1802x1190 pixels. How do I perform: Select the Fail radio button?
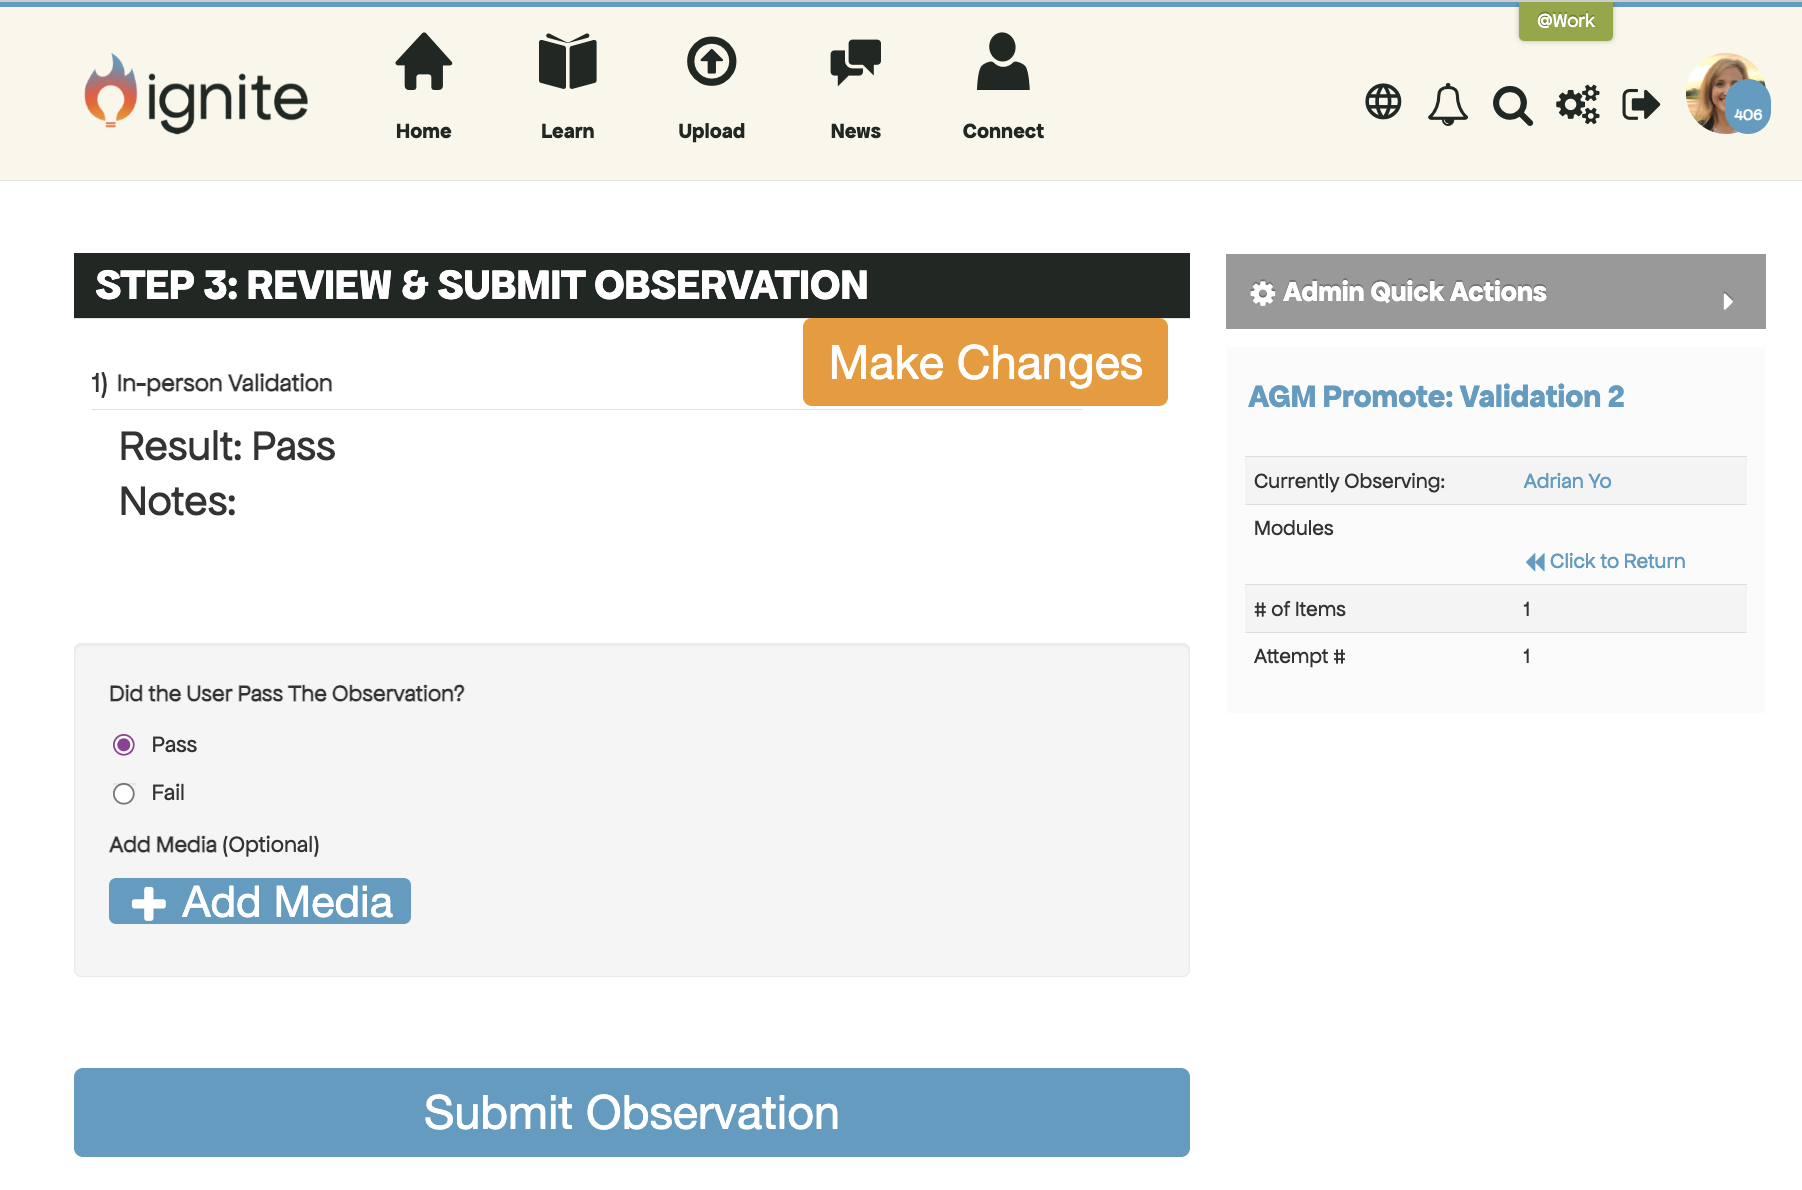124,794
